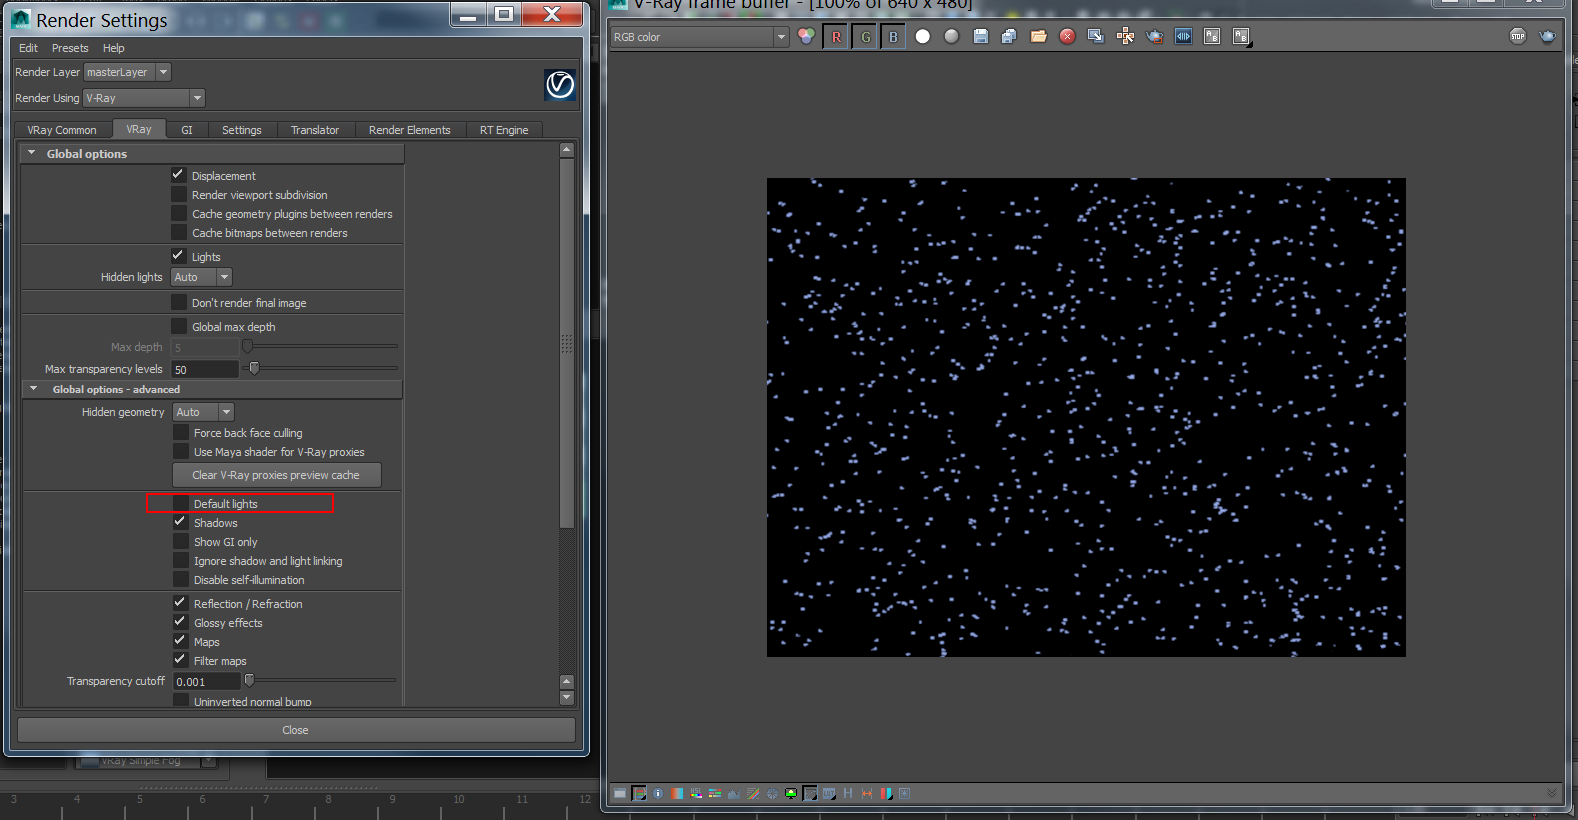Switch to the Settings tab
The height and width of the screenshot is (820, 1578).
click(x=242, y=130)
